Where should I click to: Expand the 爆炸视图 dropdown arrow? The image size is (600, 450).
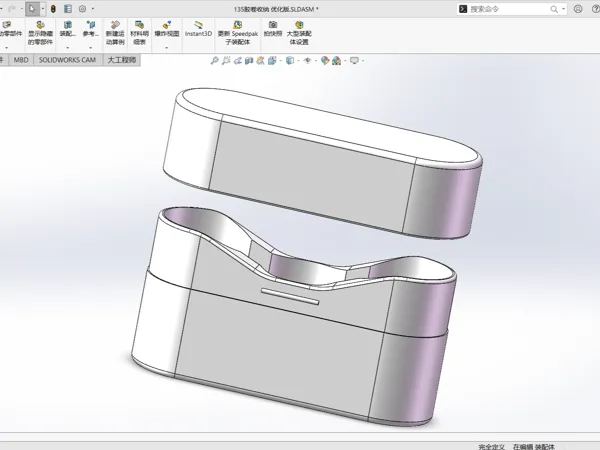click(x=167, y=48)
